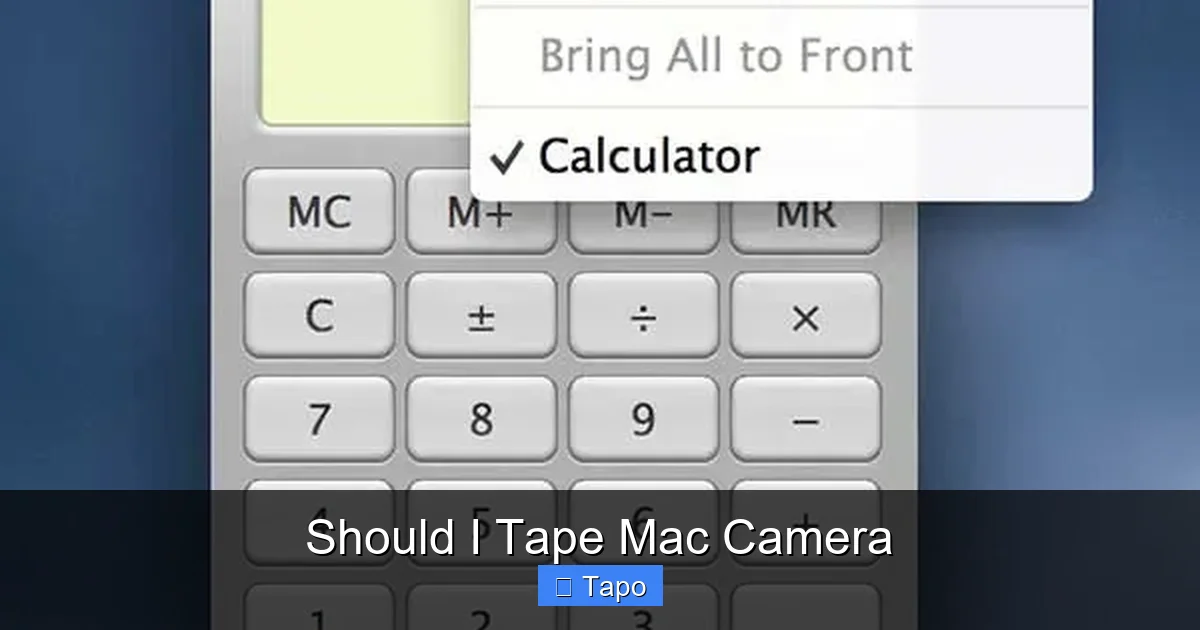Open the Tapo link
The width and height of the screenshot is (1200, 630).
pos(600,586)
